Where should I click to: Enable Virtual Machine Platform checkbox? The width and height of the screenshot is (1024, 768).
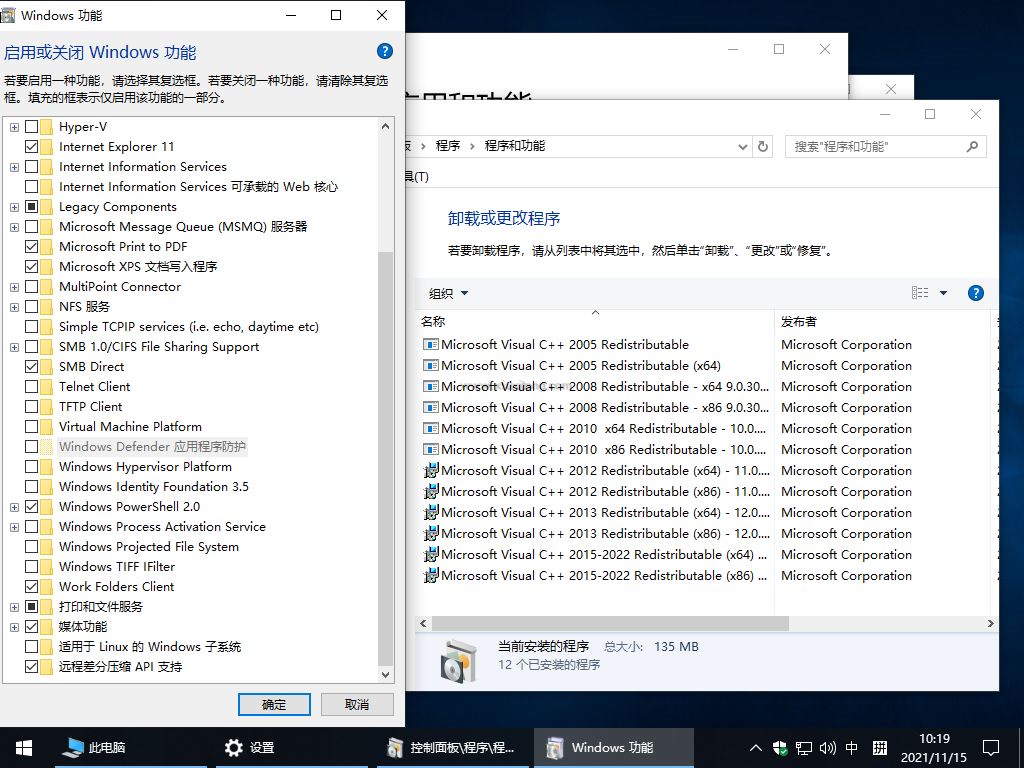pyautogui.click(x=31, y=426)
